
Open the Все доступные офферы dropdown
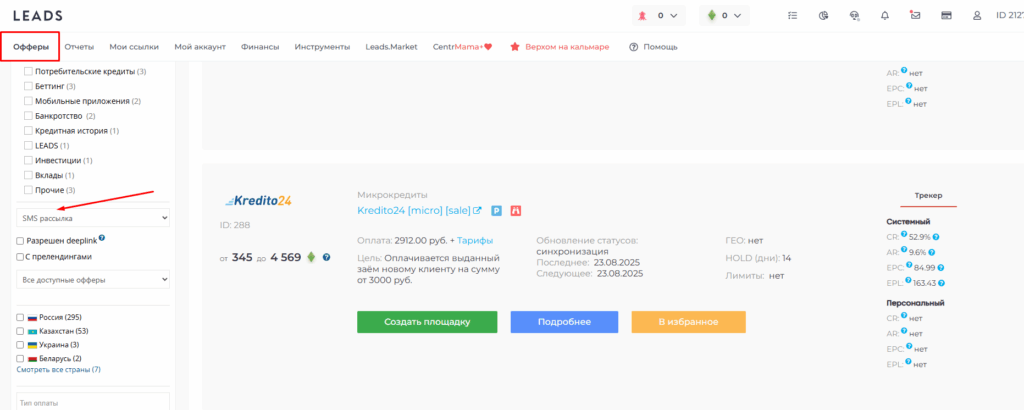pos(93,280)
